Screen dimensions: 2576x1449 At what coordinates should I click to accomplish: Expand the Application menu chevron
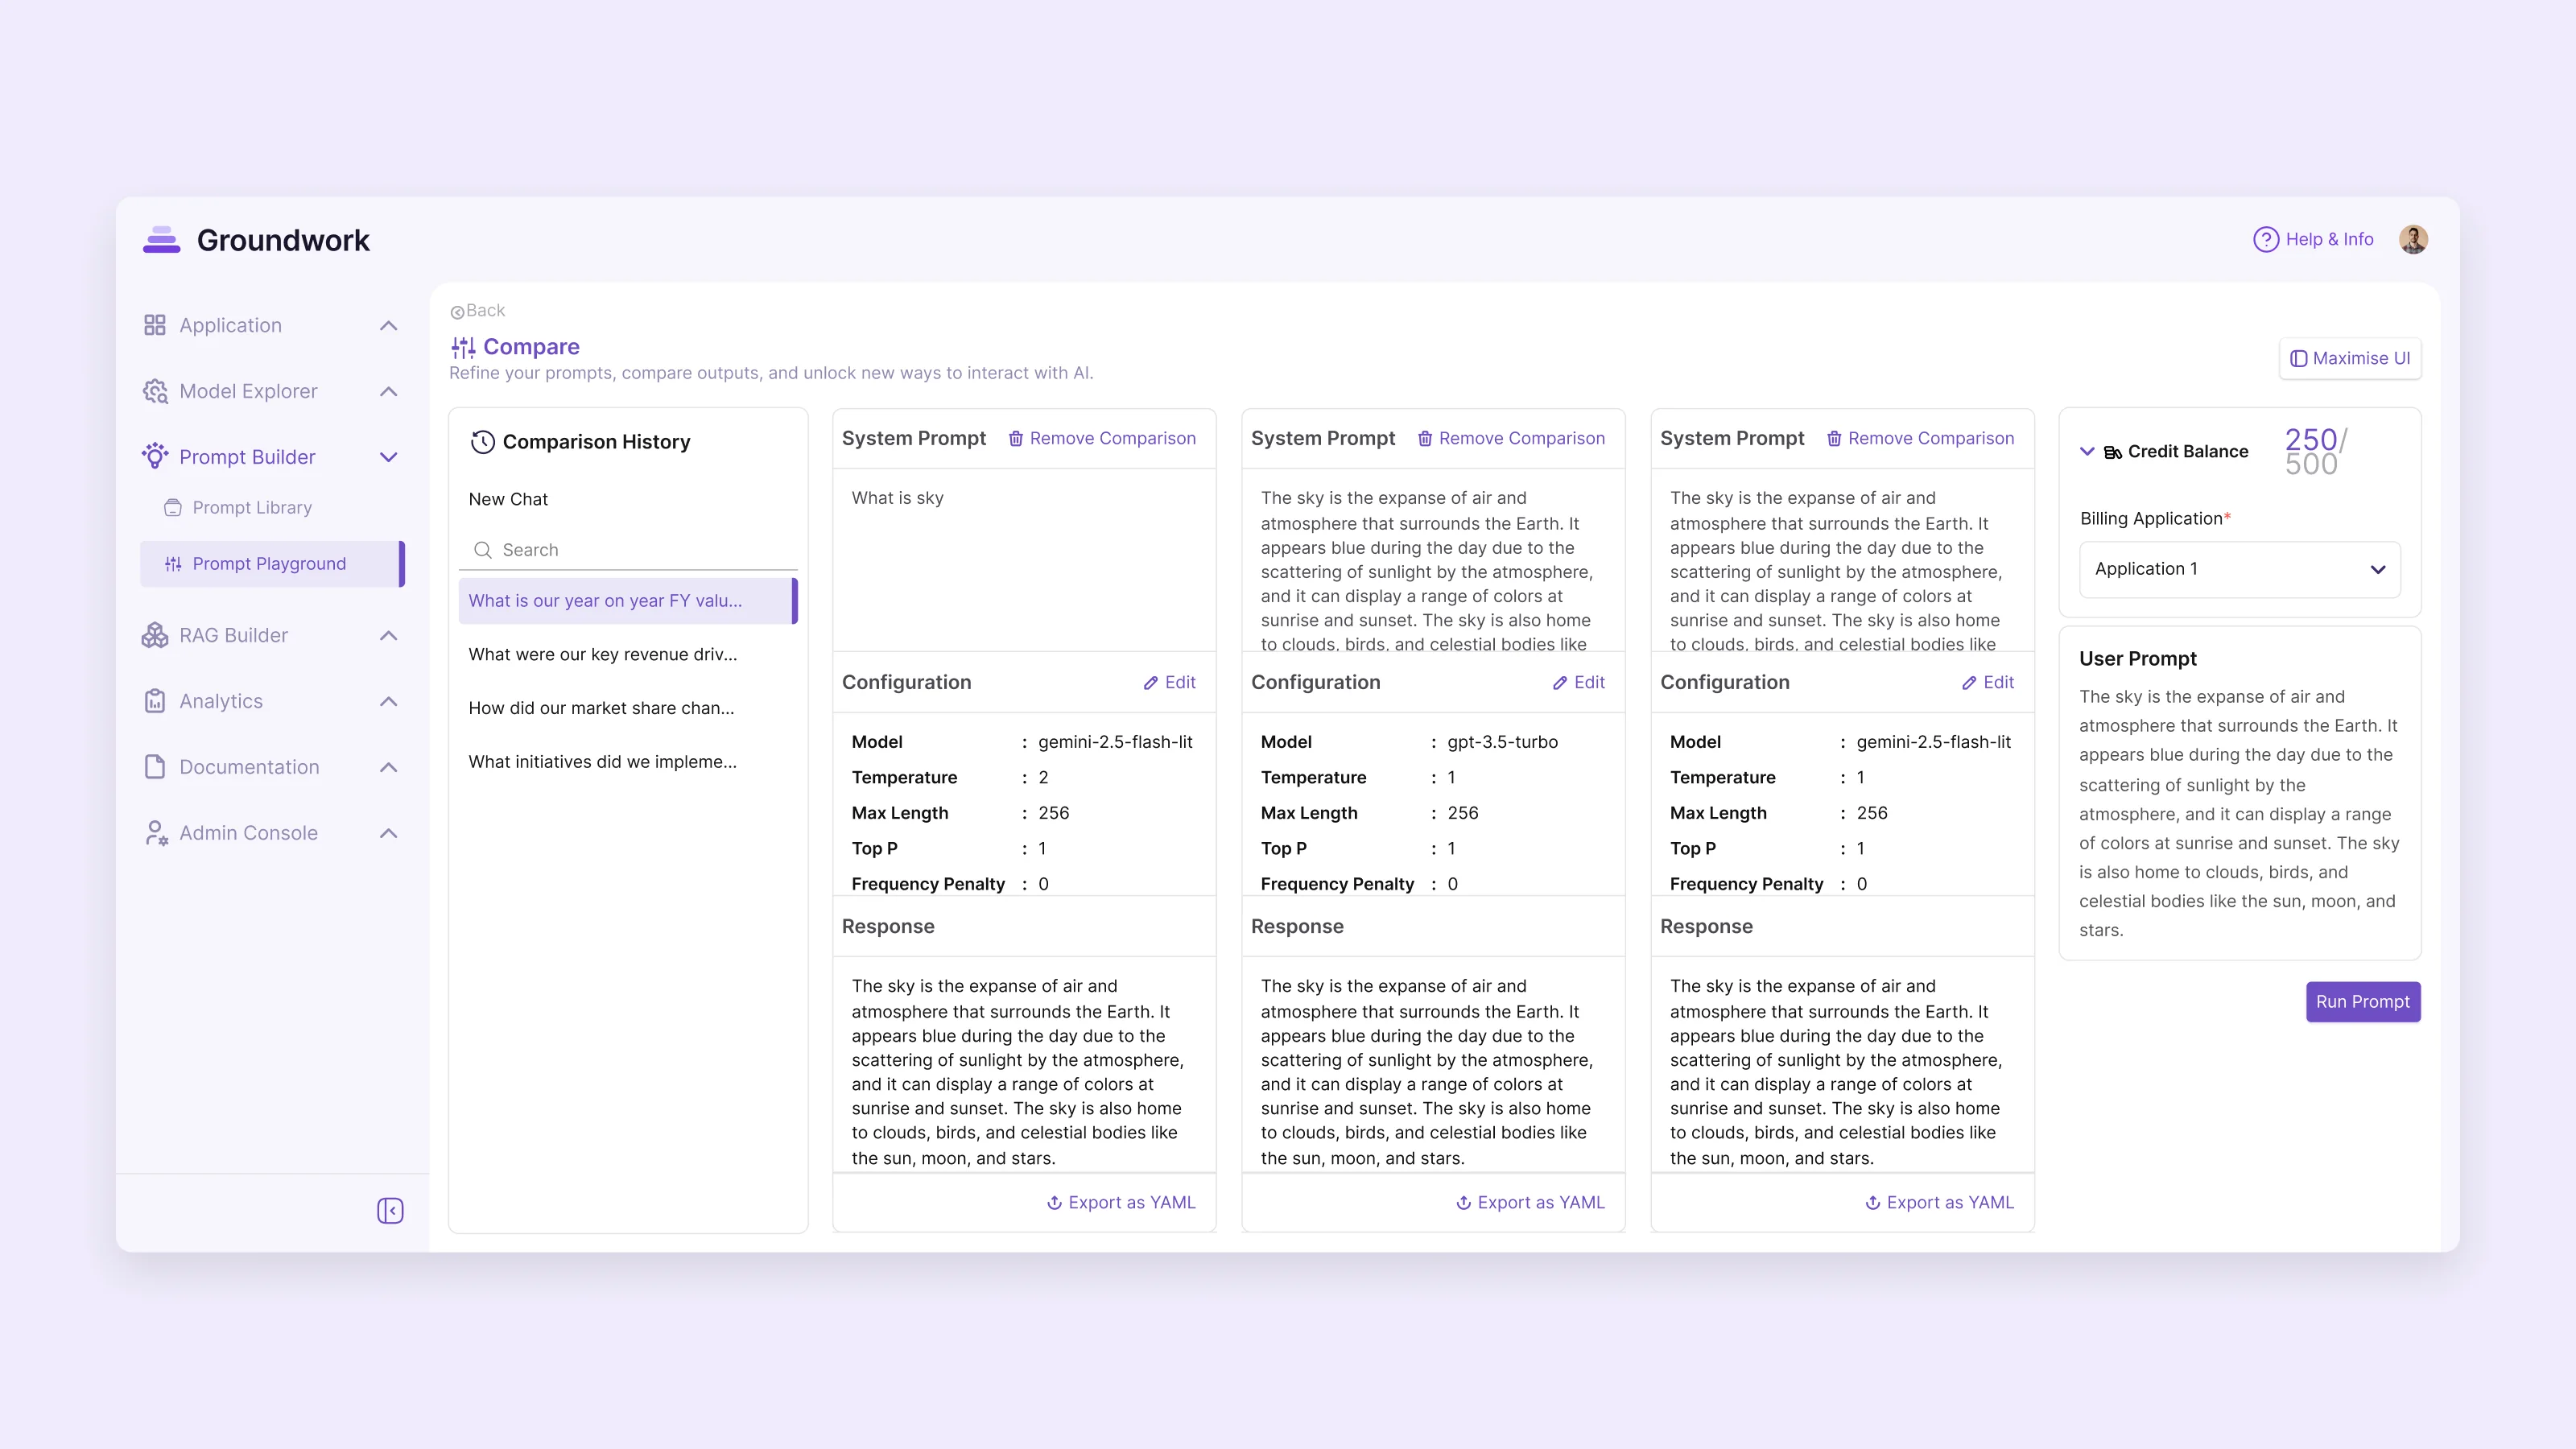389,326
